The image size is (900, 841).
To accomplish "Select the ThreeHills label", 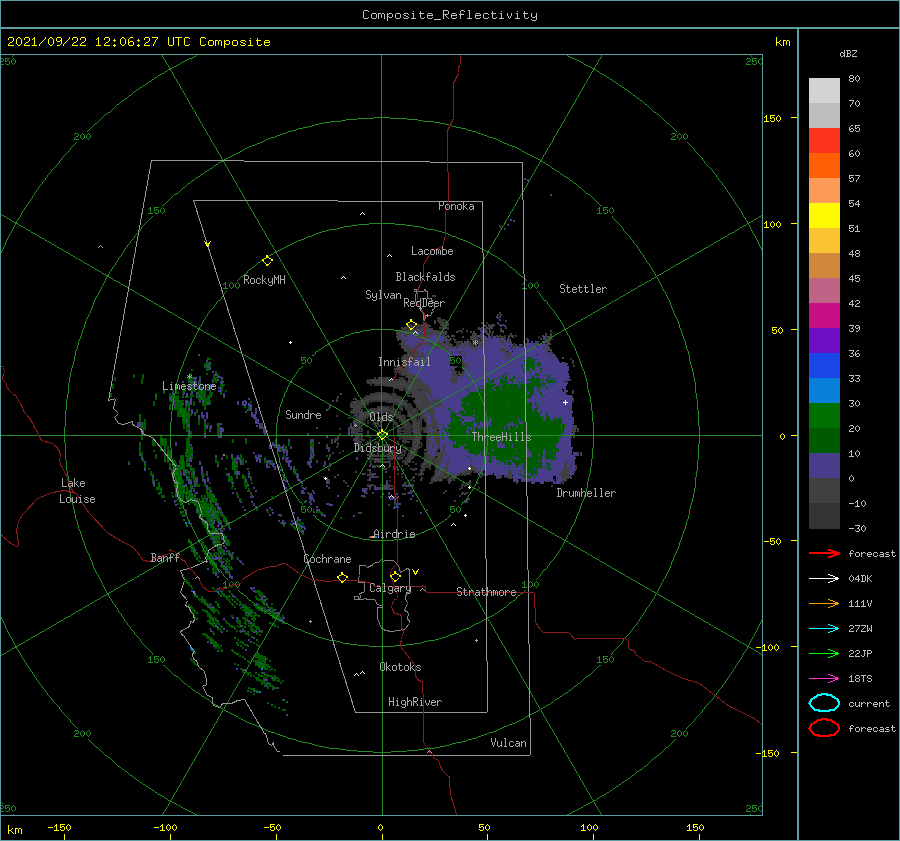I will pyautogui.click(x=502, y=437).
